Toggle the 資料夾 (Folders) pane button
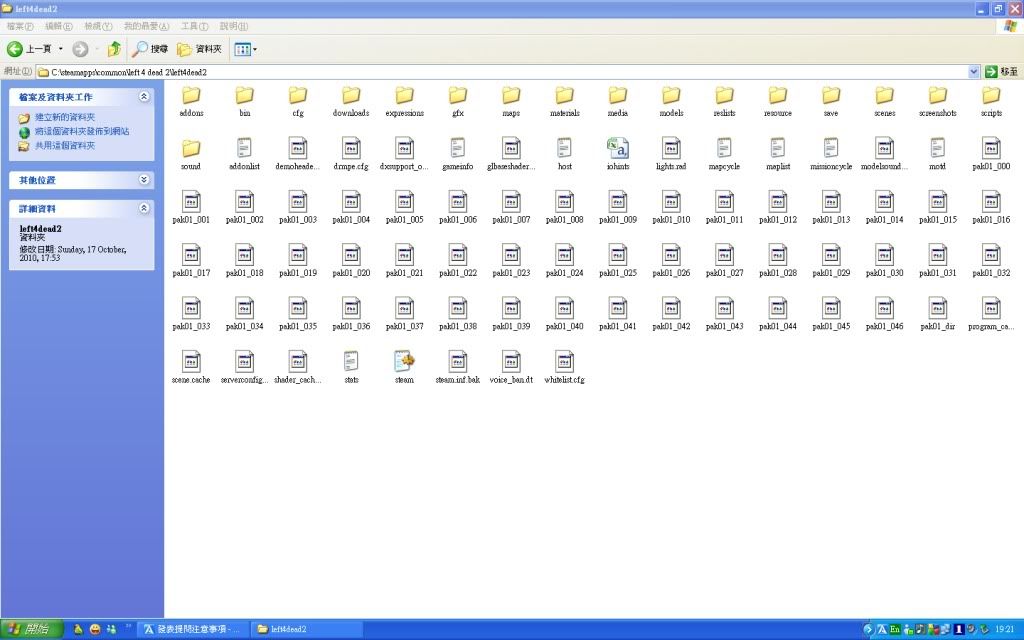Image resolution: width=1024 pixels, height=640 pixels. click(x=199, y=48)
